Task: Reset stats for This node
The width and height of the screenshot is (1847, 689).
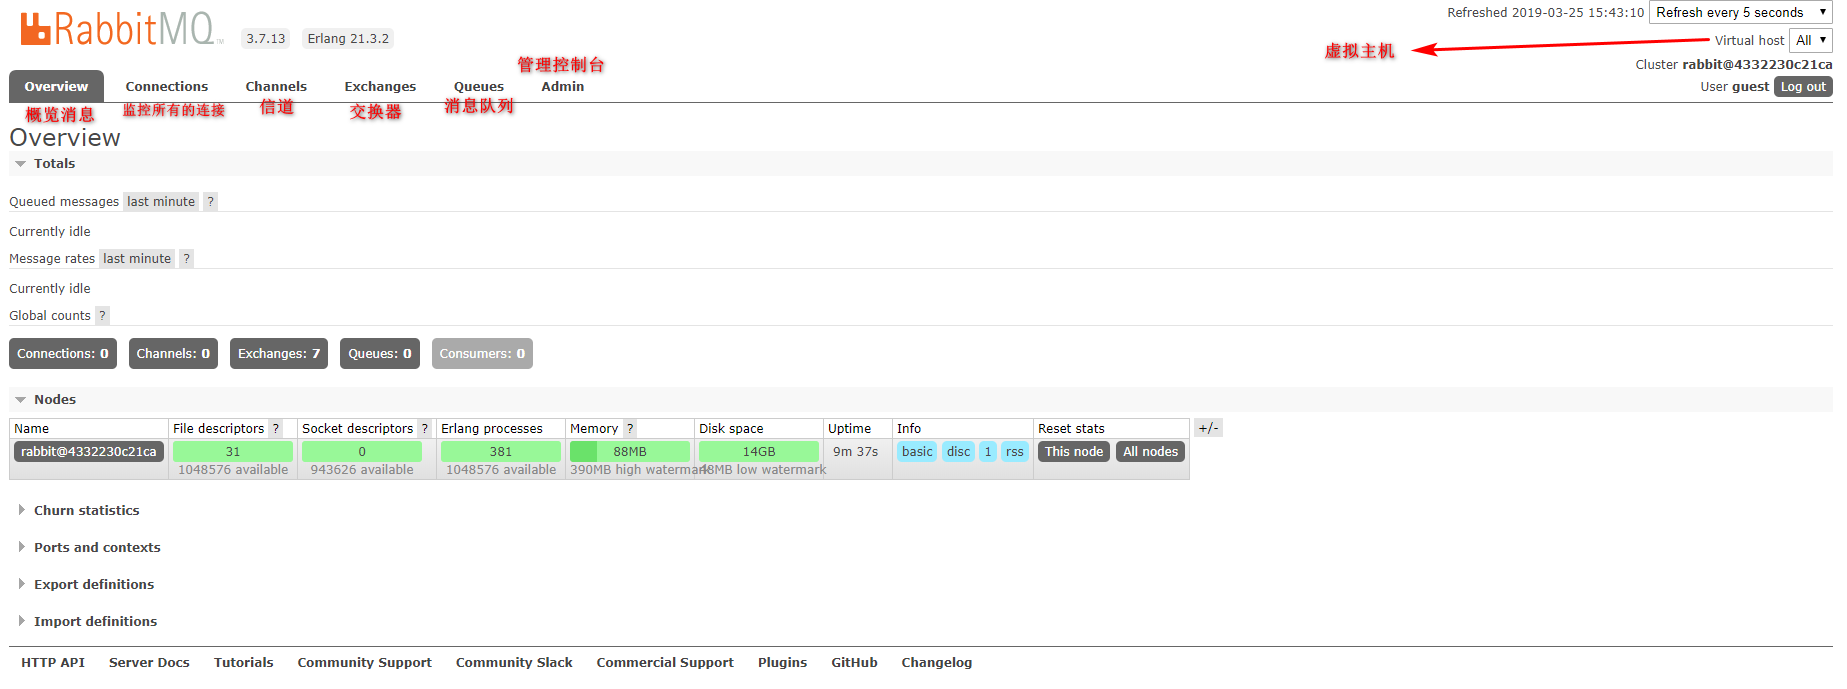Action: point(1074,452)
